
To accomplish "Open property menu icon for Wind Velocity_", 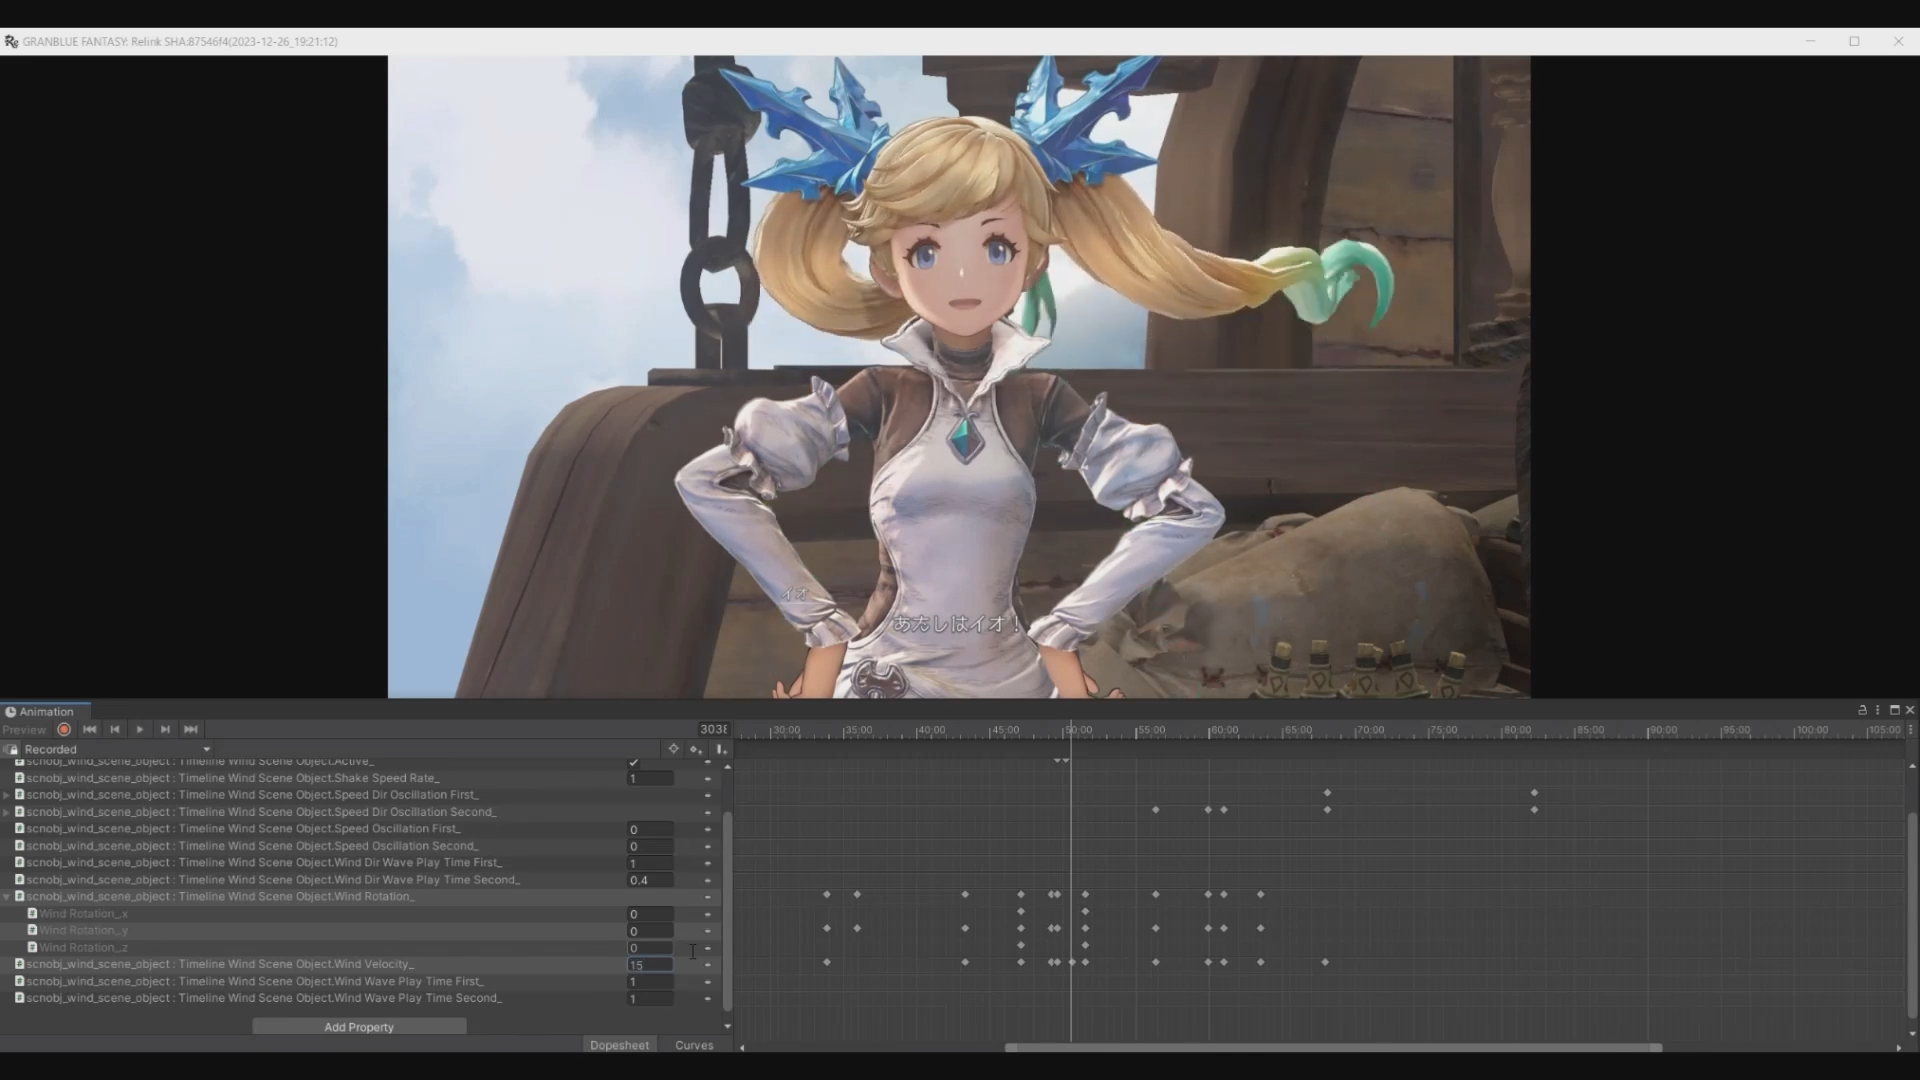I will point(707,965).
